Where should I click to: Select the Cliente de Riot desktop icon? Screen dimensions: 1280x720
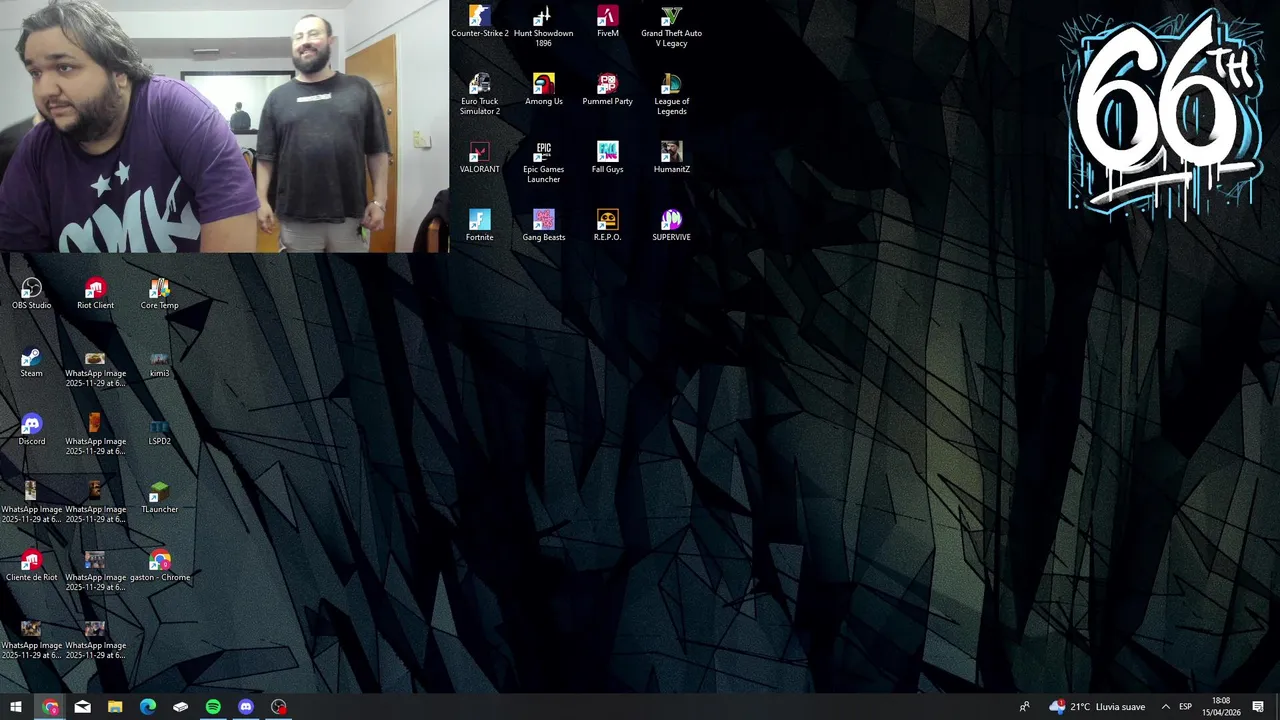point(32,566)
